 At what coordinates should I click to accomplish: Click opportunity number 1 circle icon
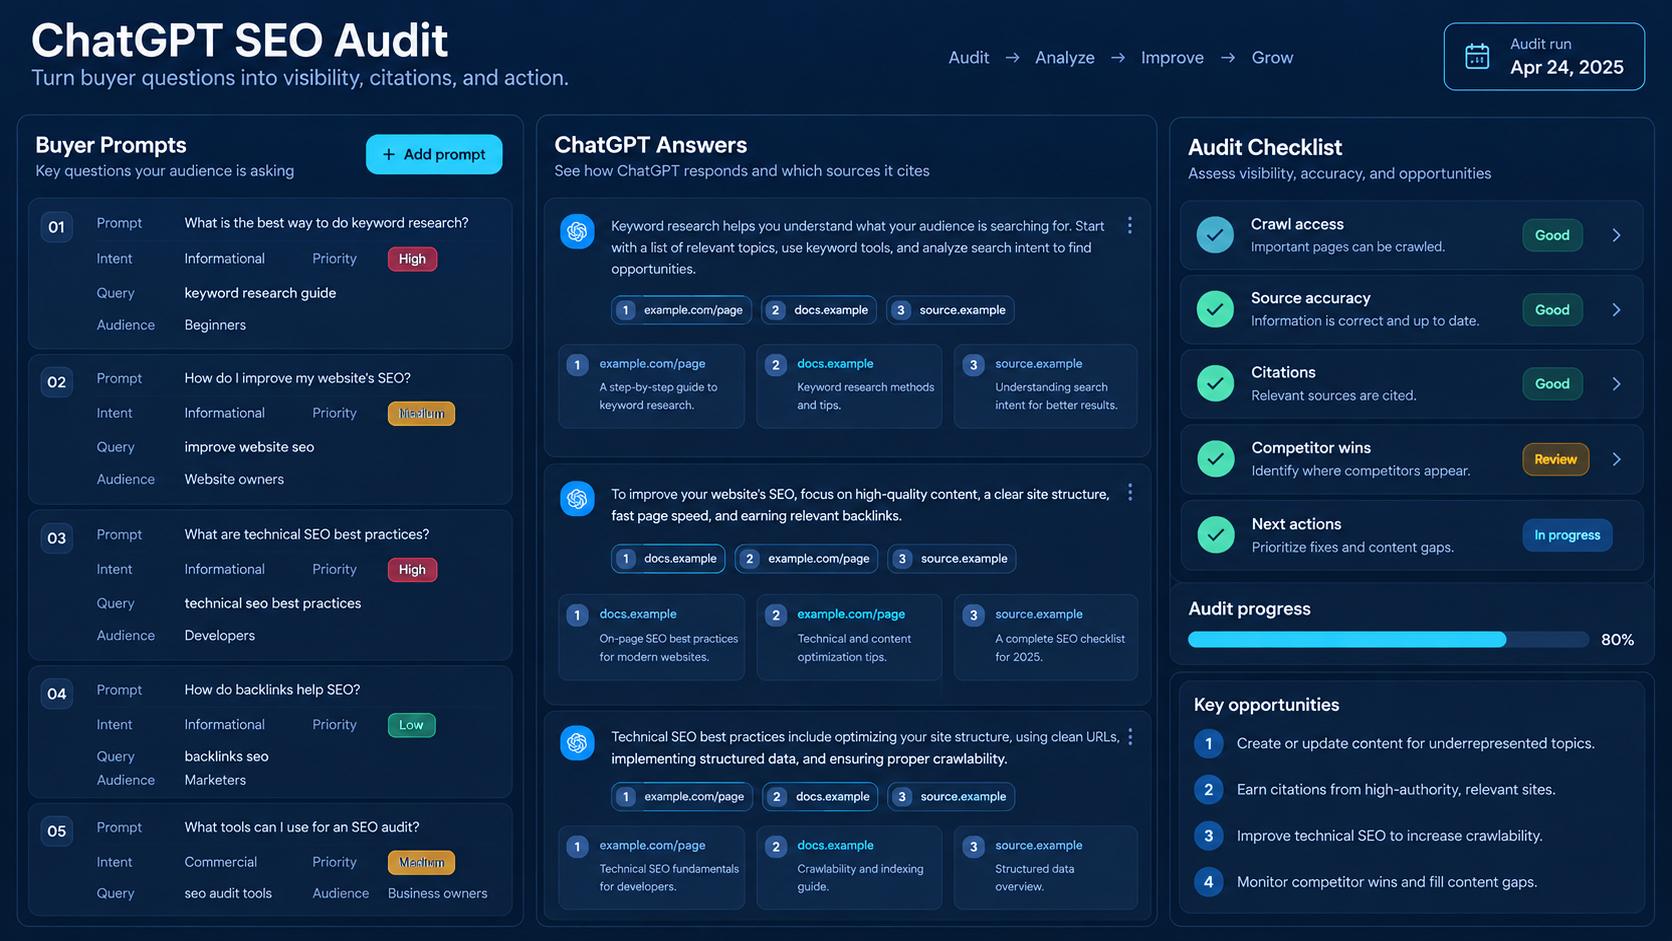[x=1208, y=743]
